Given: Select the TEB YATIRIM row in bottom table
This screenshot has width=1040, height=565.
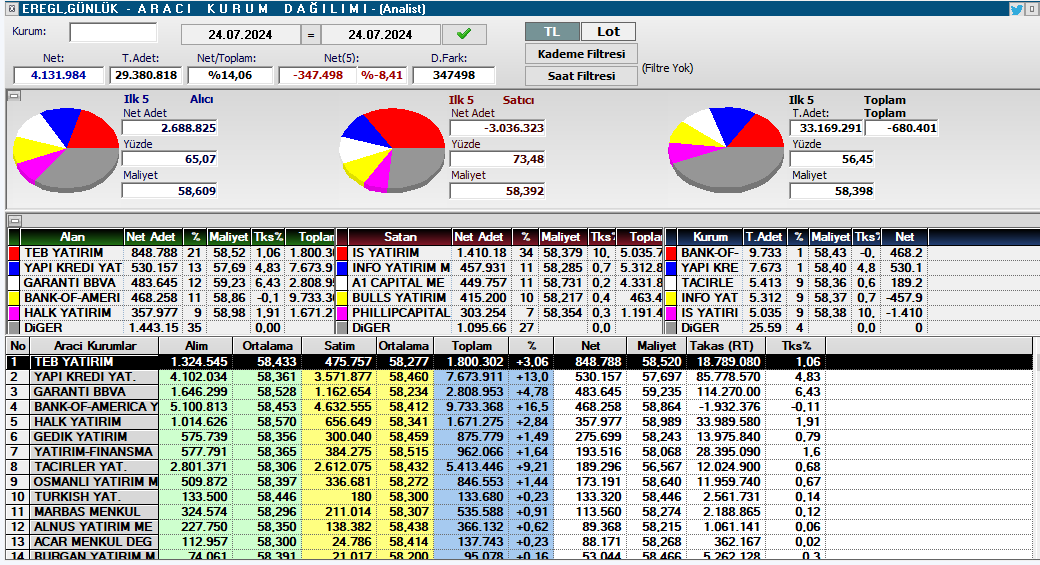Looking at the screenshot, I should click(519, 362).
